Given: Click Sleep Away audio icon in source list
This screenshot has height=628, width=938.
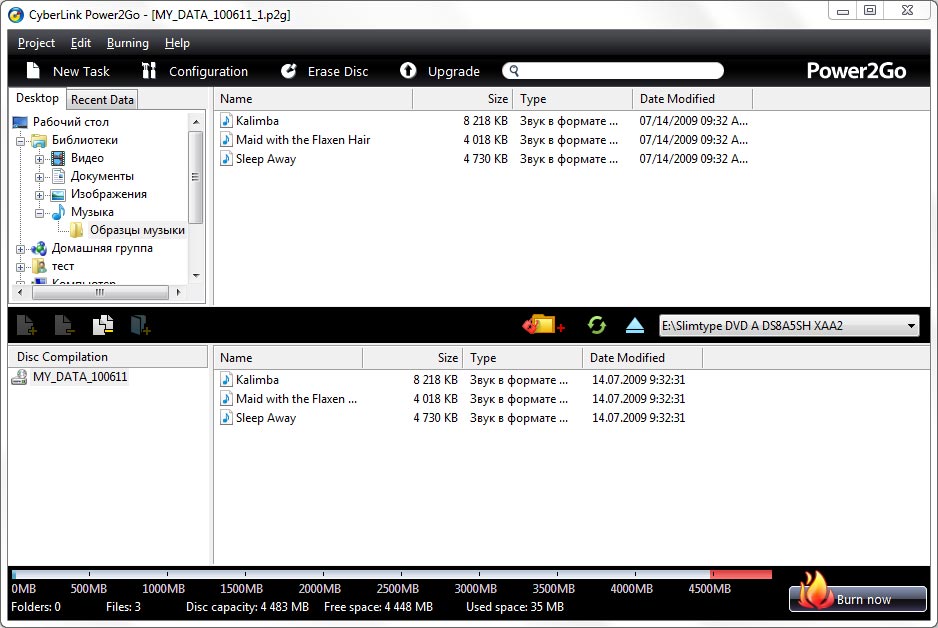Looking at the screenshot, I should coord(226,158).
